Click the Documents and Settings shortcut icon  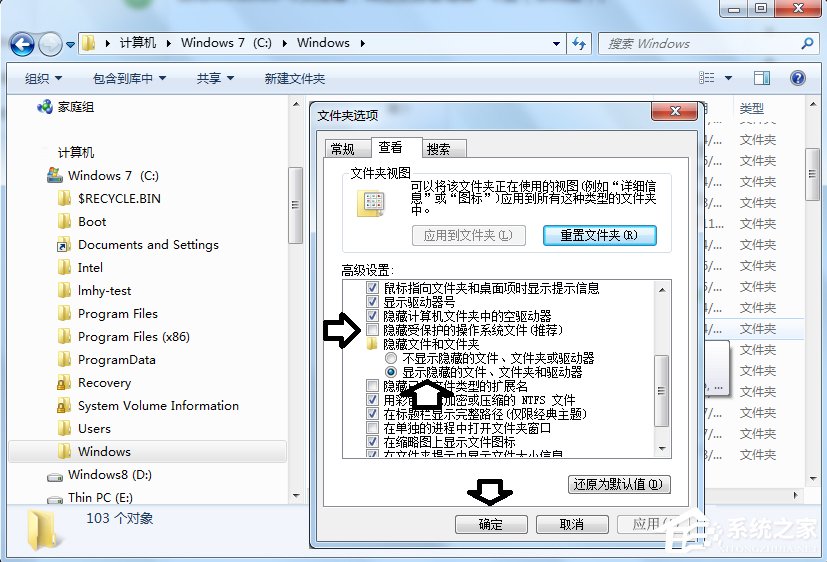point(63,245)
